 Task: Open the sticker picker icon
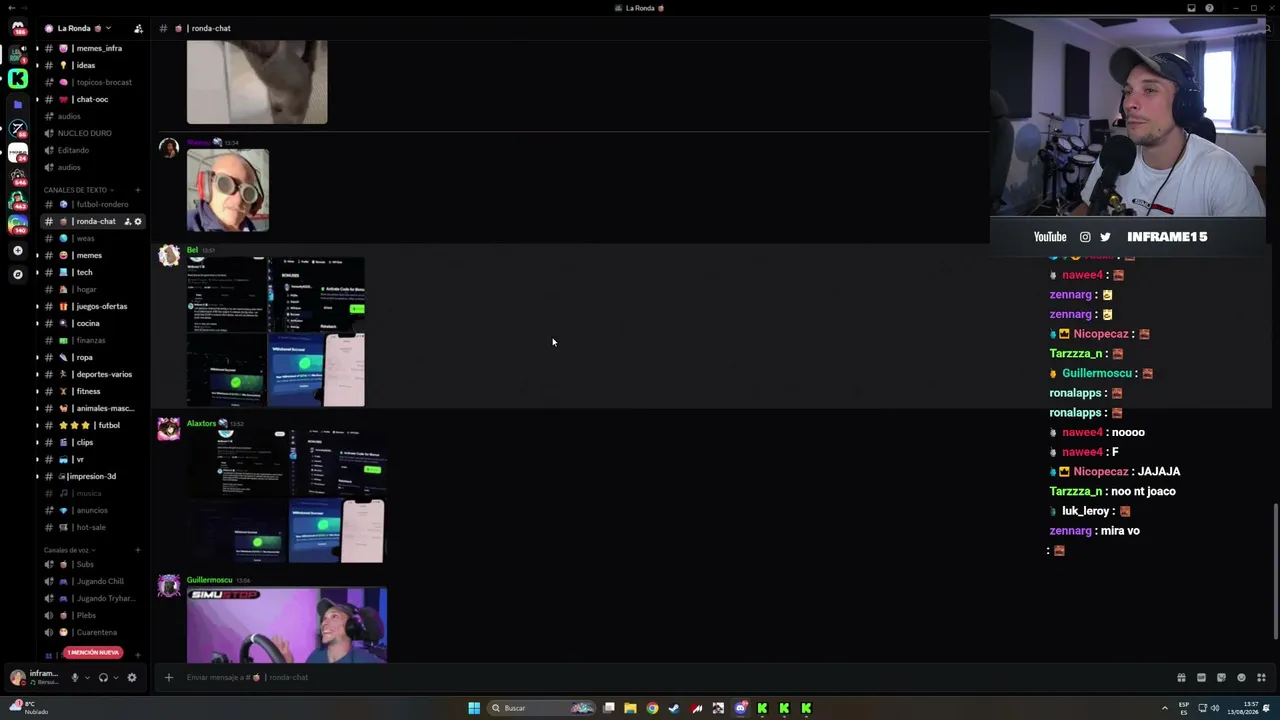tap(1221, 677)
